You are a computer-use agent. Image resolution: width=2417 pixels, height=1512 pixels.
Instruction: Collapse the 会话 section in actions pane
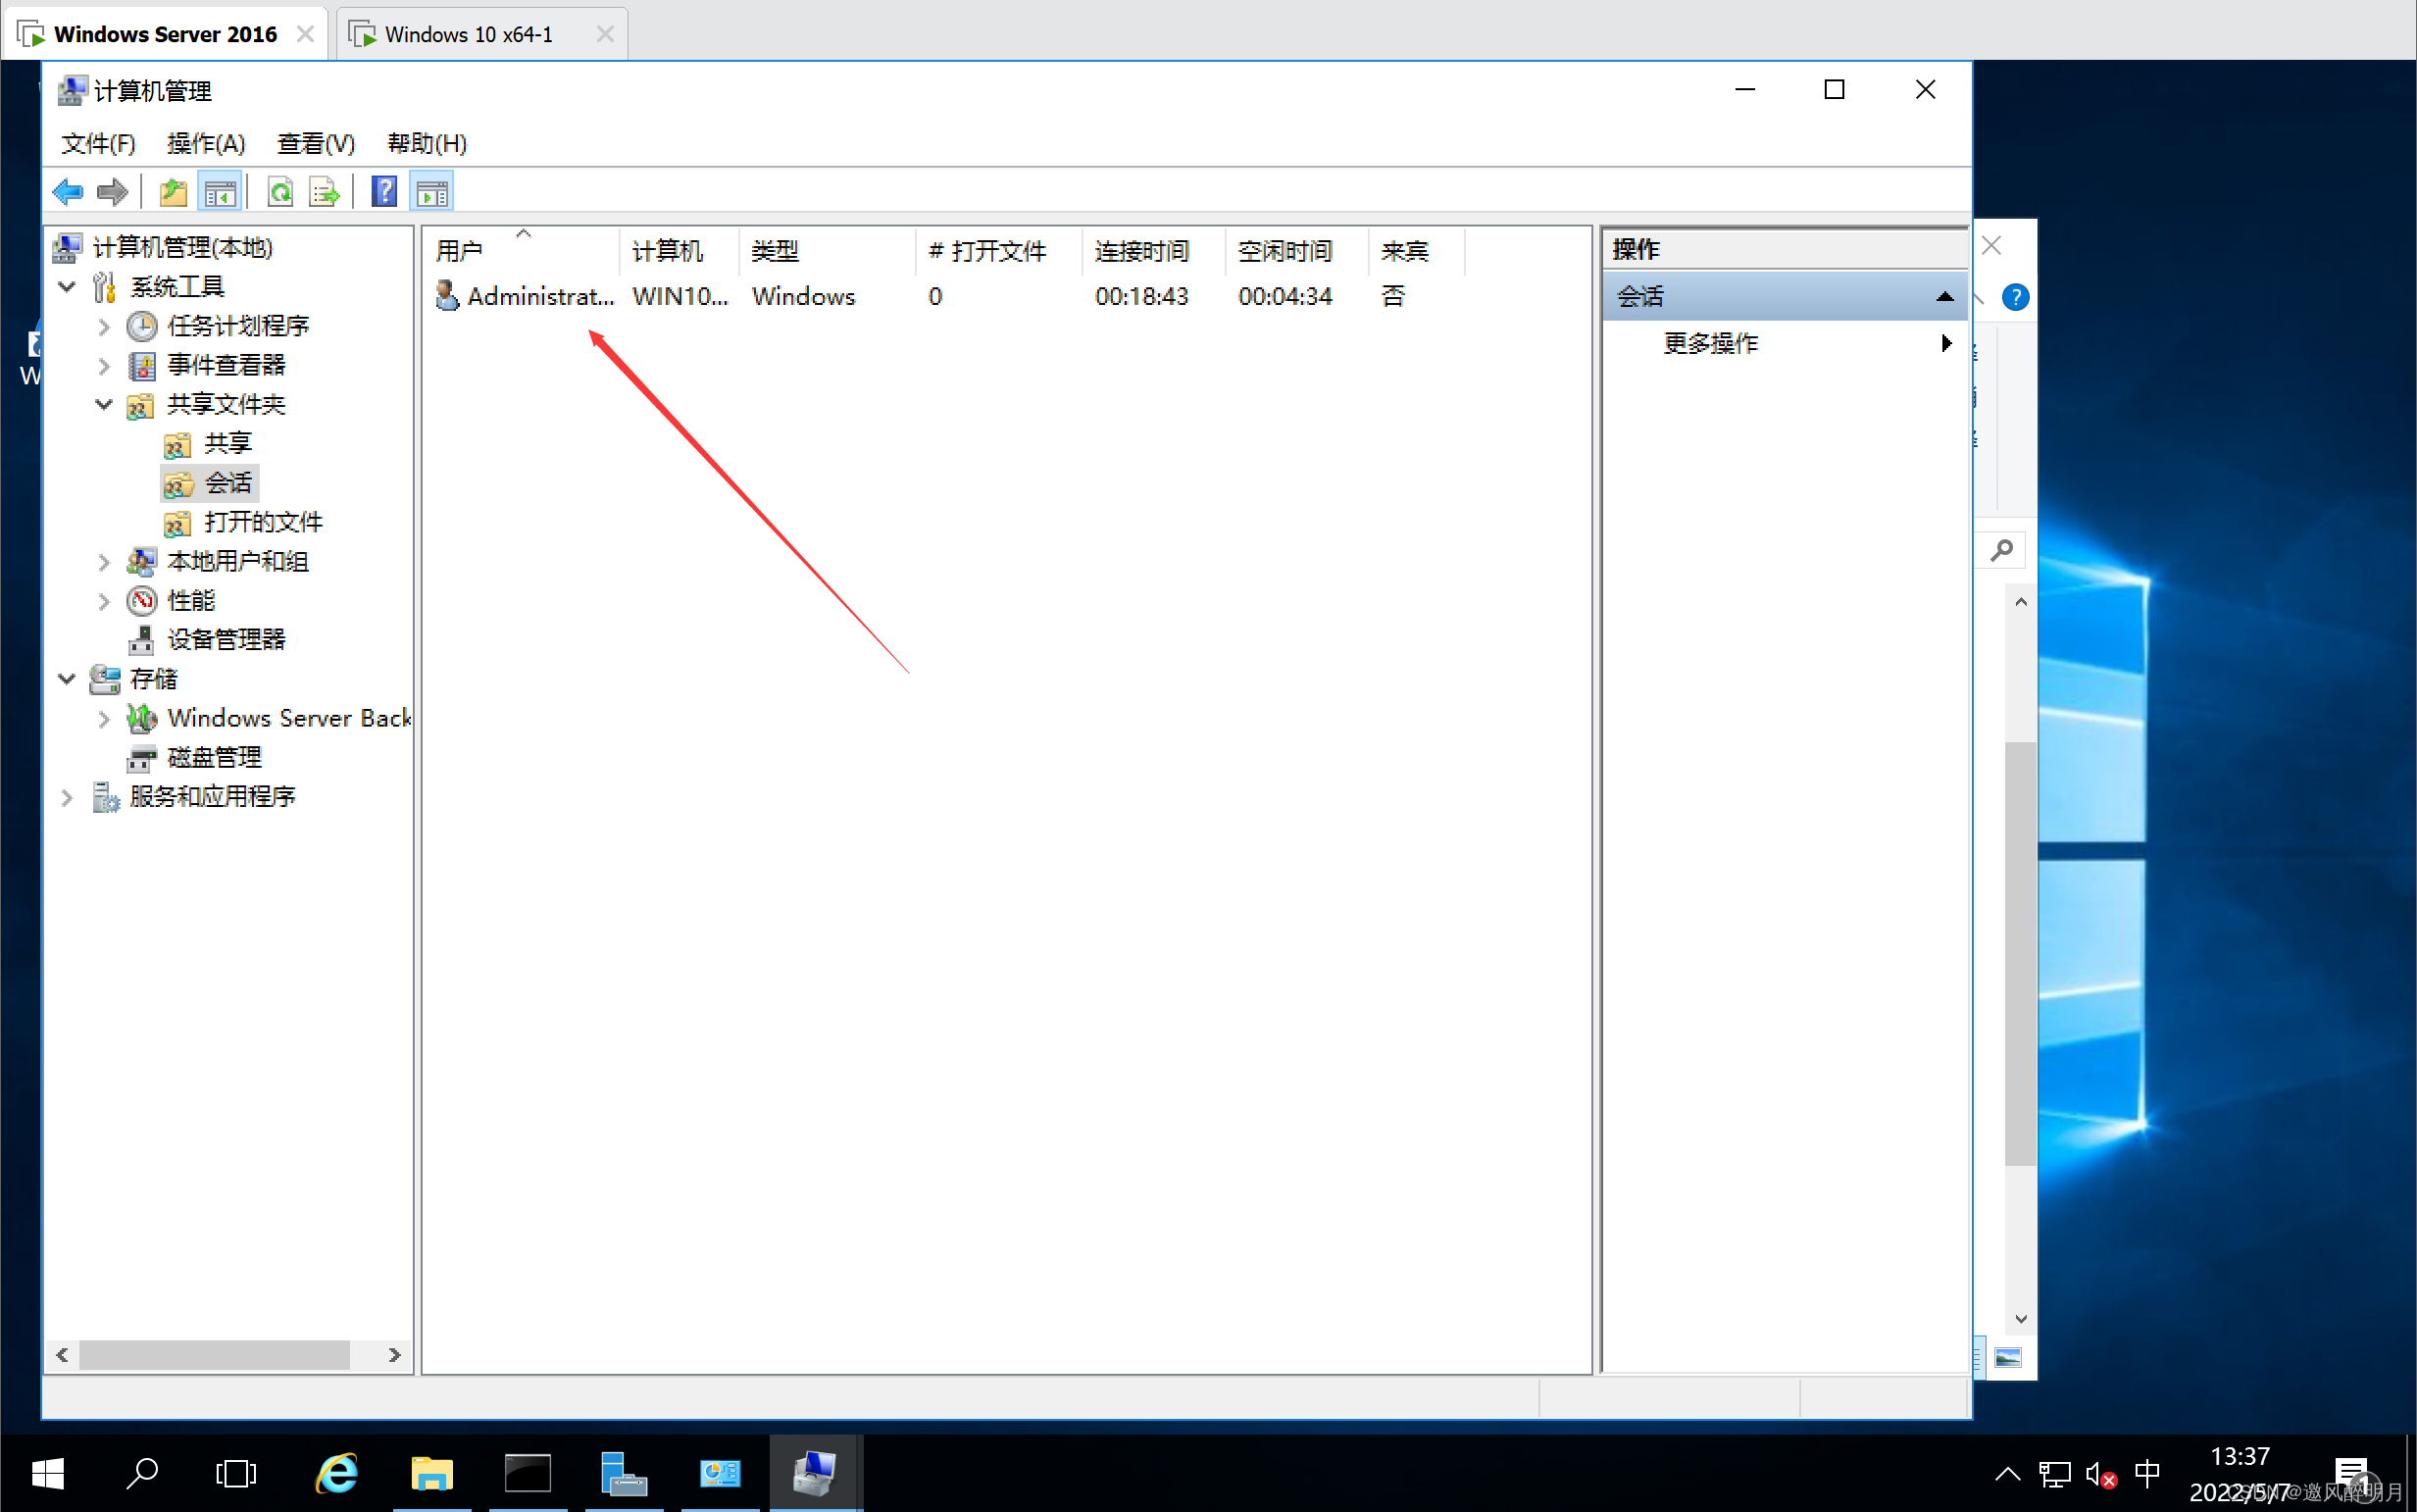[1945, 296]
